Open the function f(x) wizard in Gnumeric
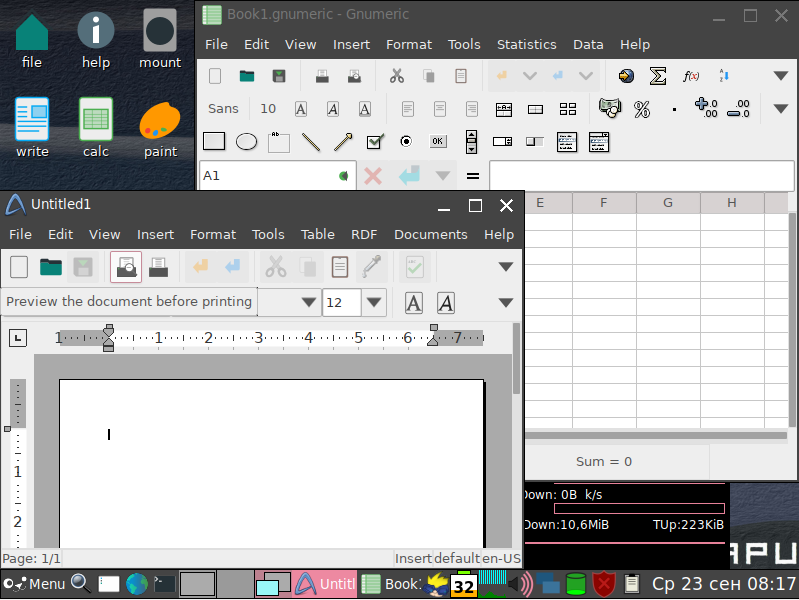This screenshot has height=600, width=799. (691, 76)
